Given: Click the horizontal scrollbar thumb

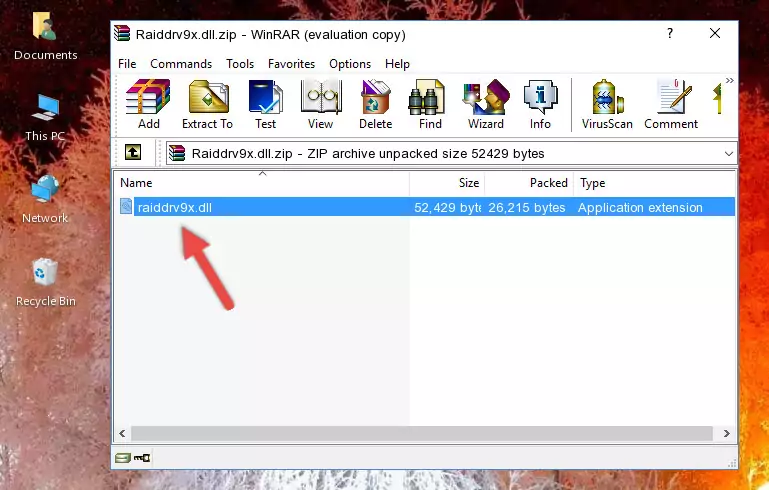Looking at the screenshot, I should [422, 433].
